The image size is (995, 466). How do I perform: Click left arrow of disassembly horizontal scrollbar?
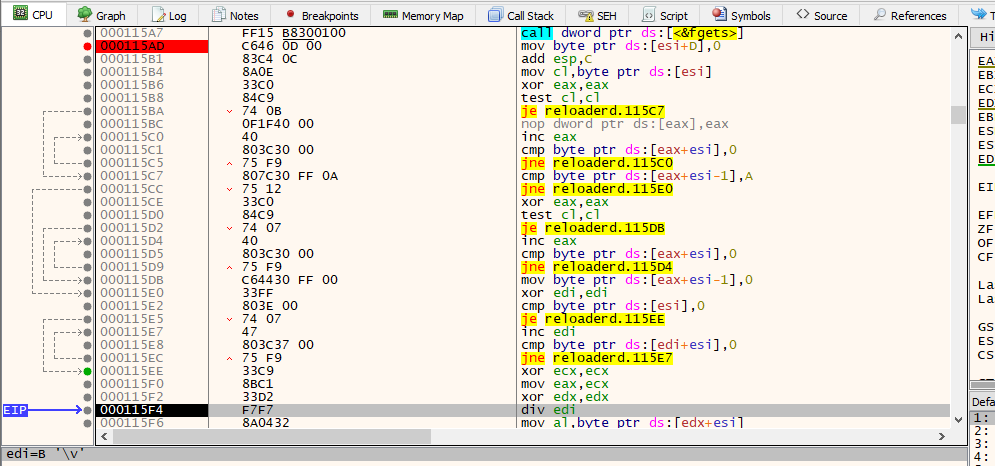105,436
